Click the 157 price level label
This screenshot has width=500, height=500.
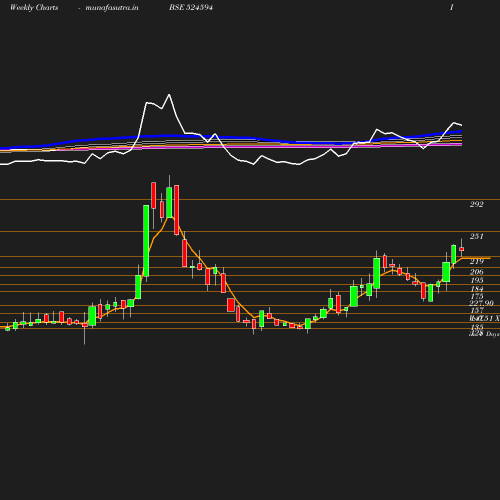point(477,311)
